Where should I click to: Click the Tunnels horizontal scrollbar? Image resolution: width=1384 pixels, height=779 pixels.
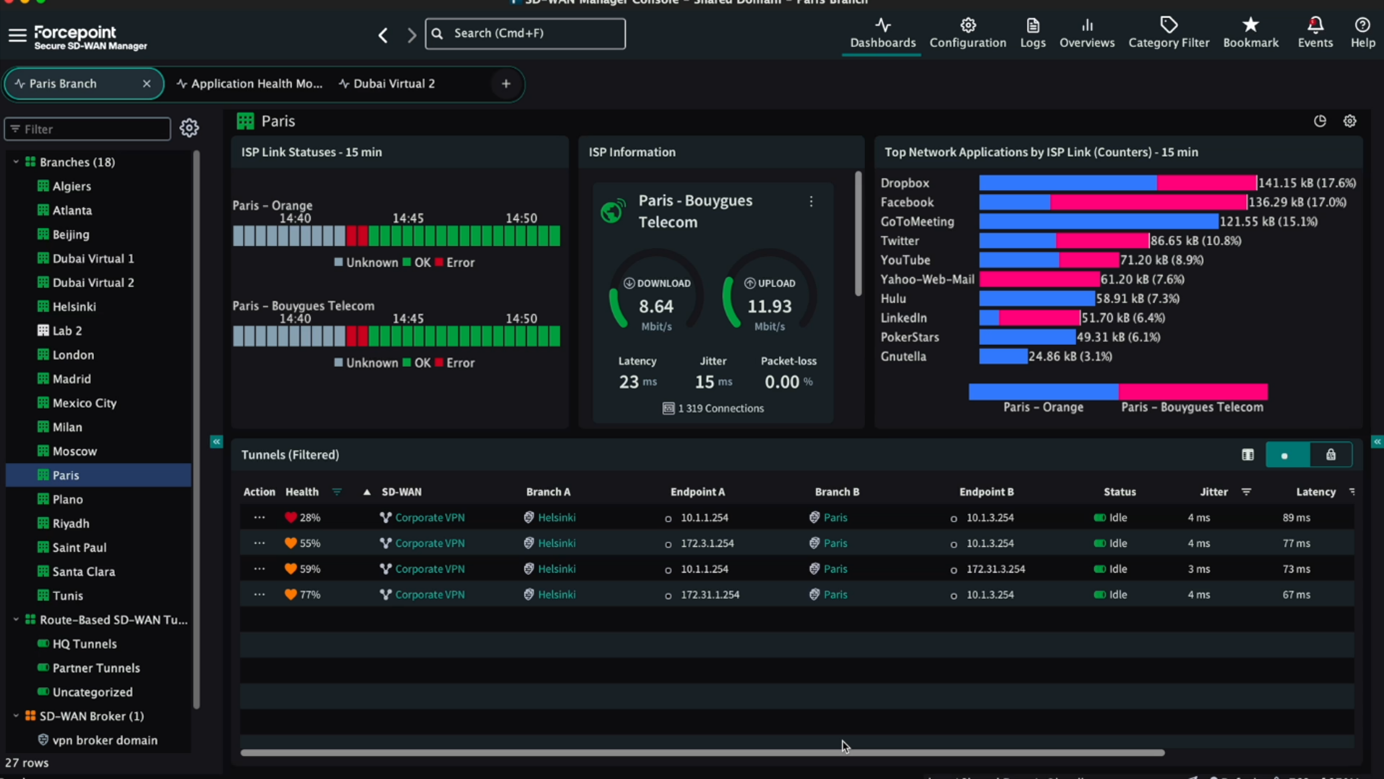[x=703, y=752]
